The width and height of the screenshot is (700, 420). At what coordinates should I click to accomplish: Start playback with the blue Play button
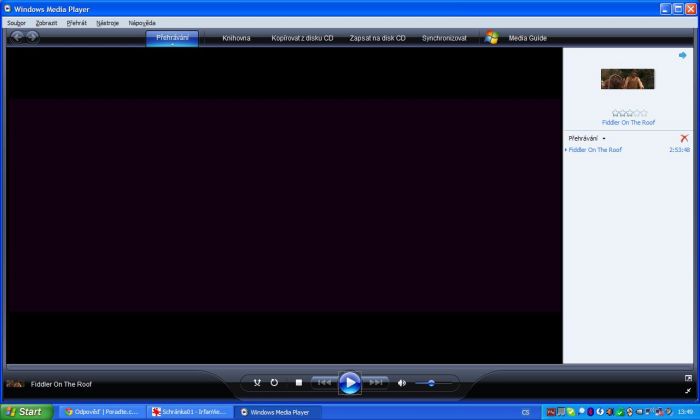[x=350, y=383]
